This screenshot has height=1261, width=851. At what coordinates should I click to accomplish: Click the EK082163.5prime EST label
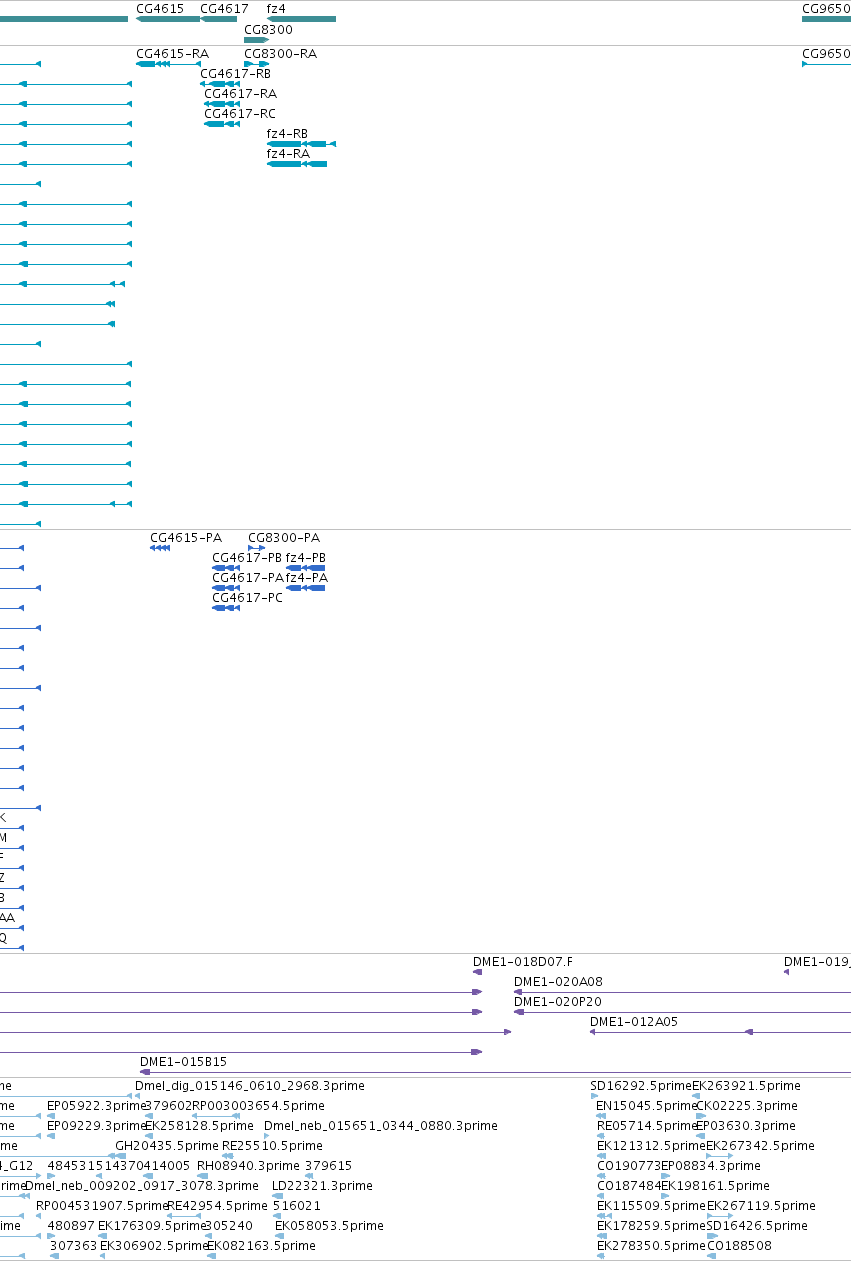[x=261, y=1246]
